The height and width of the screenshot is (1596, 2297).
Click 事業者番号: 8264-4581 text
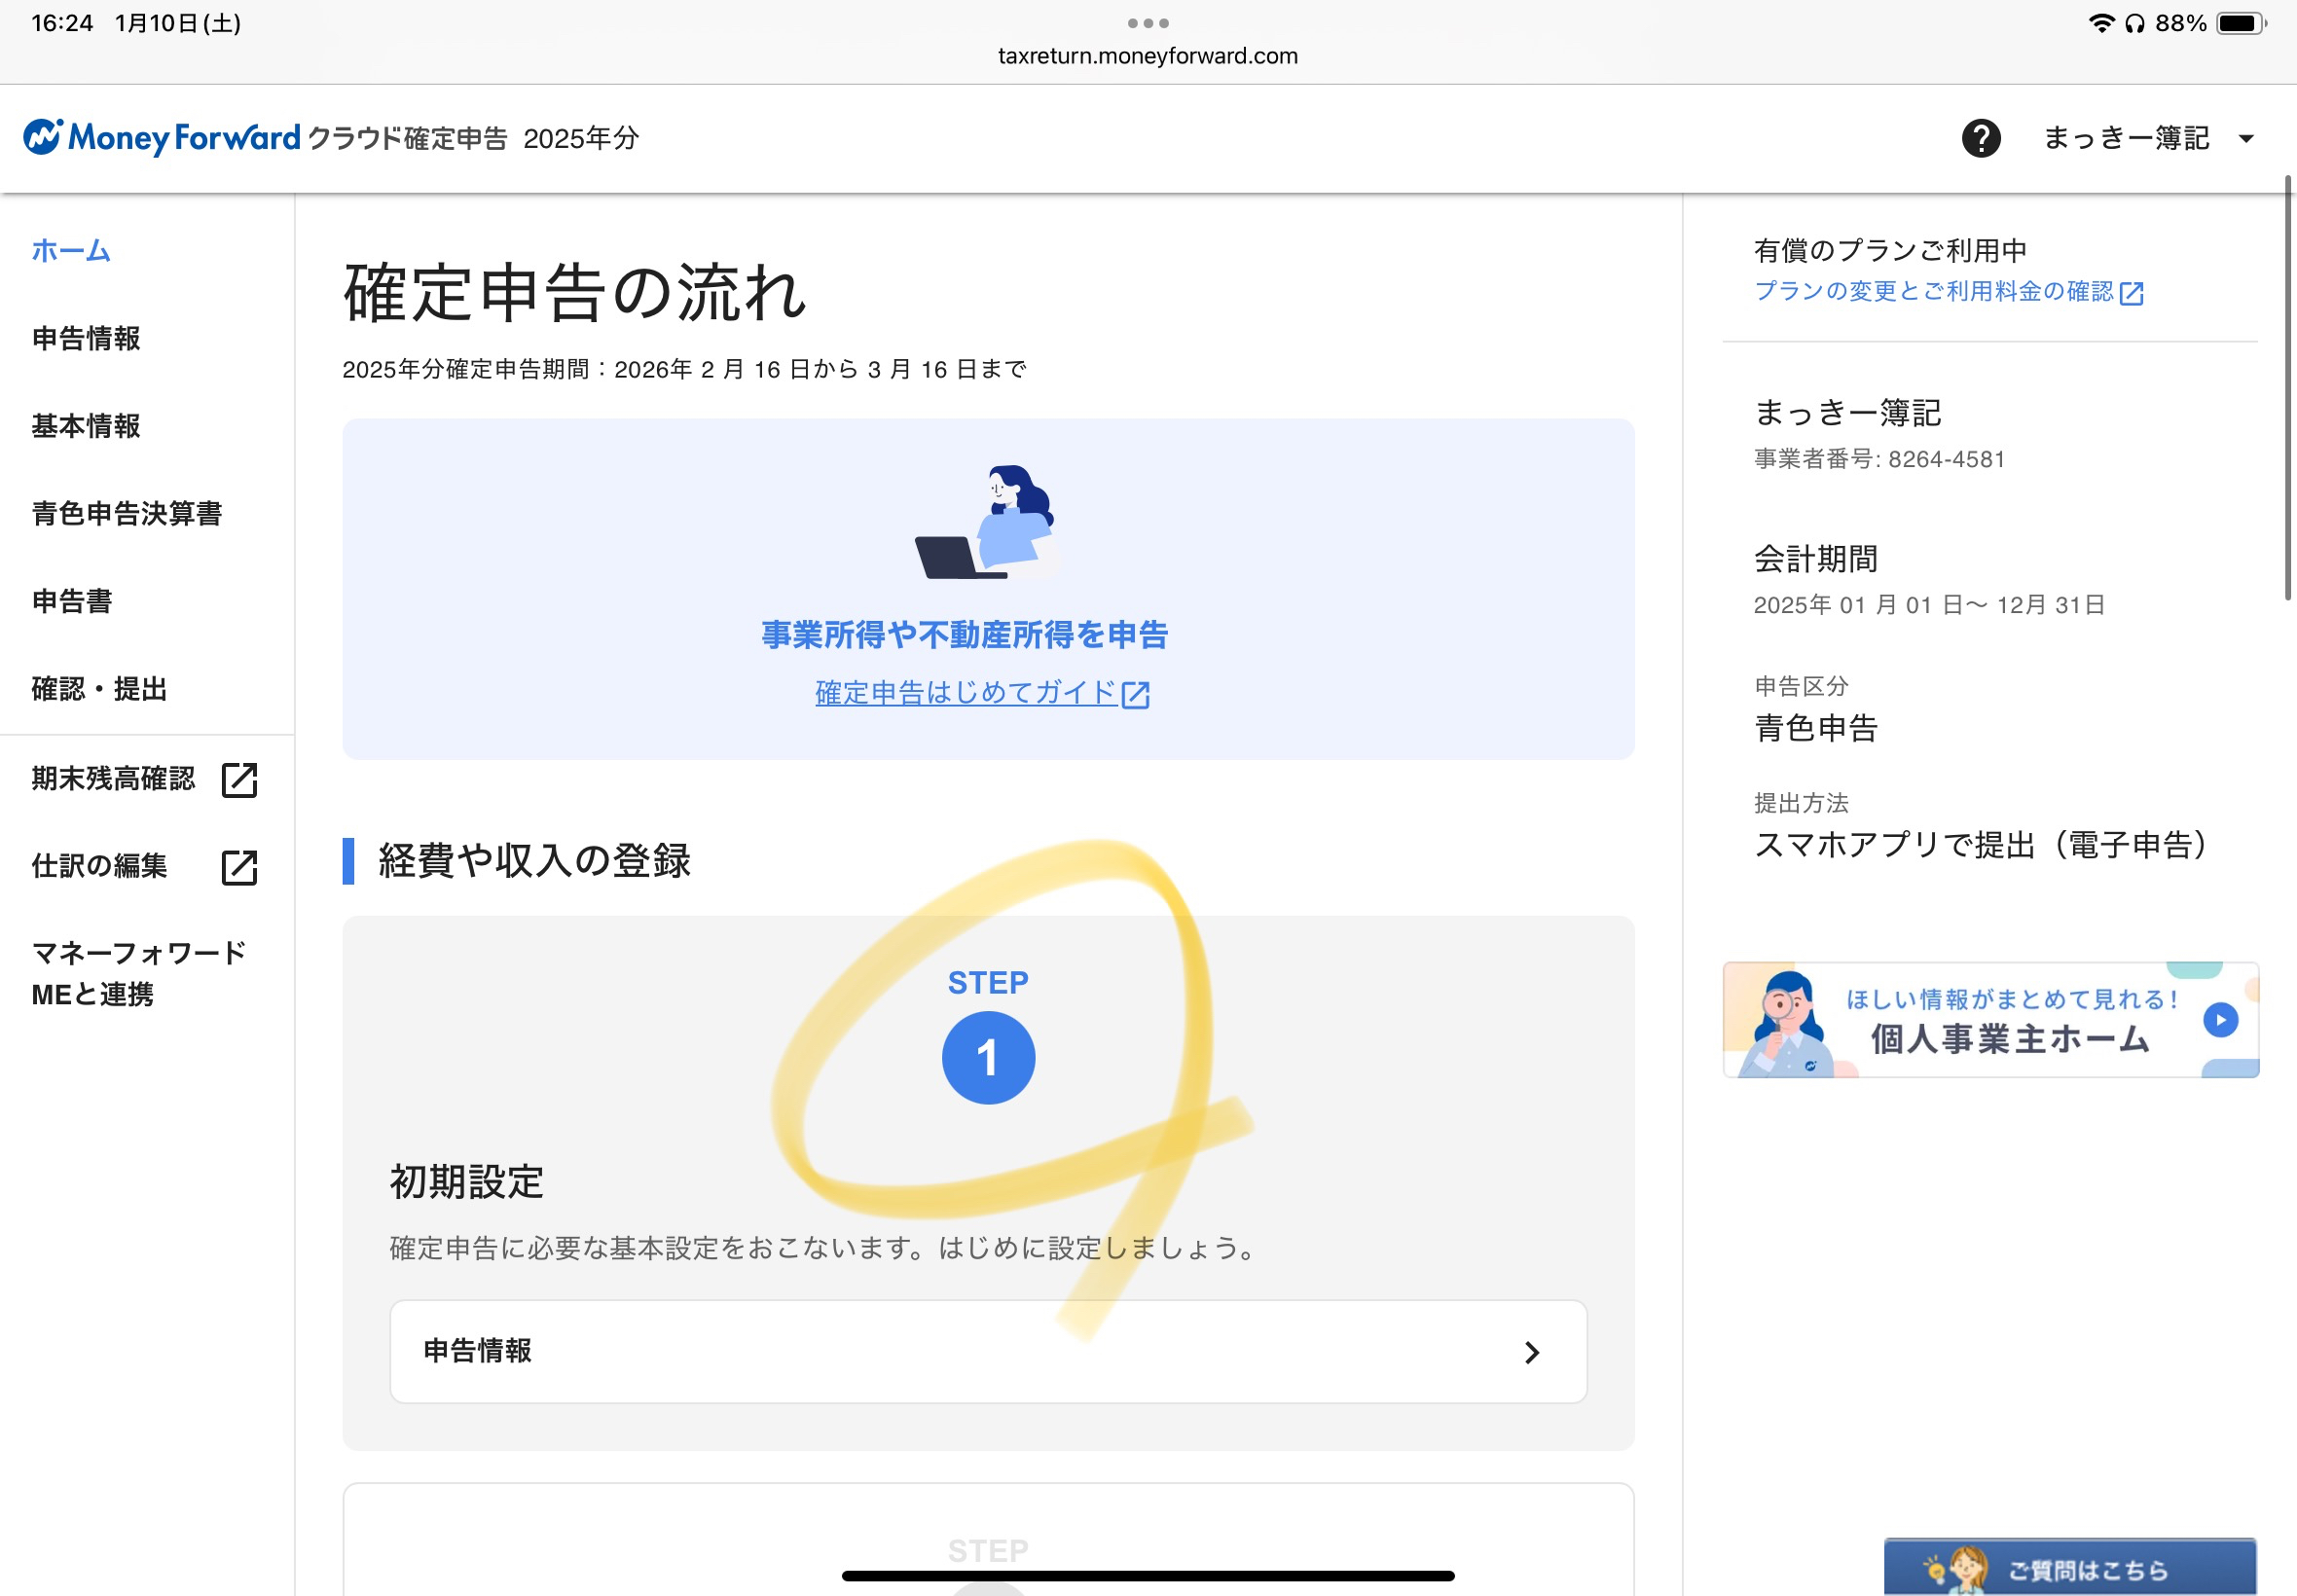[x=1879, y=459]
